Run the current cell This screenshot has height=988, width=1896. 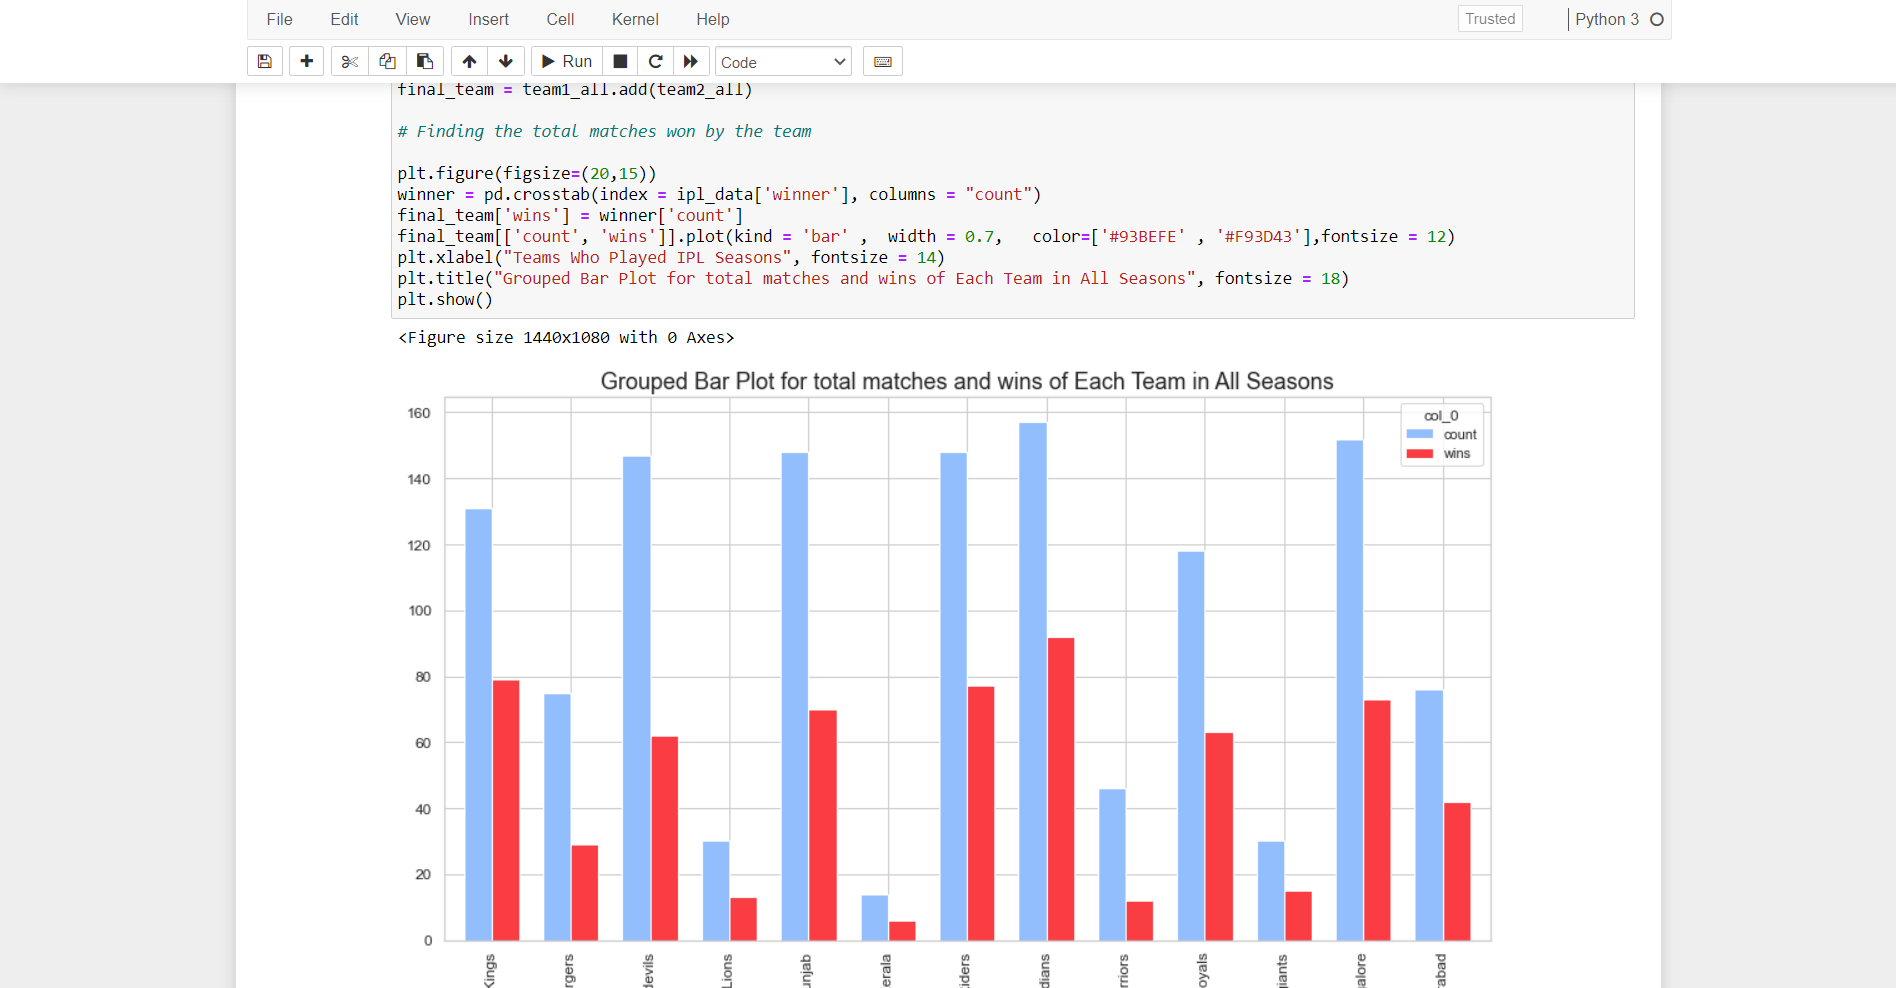click(x=566, y=61)
